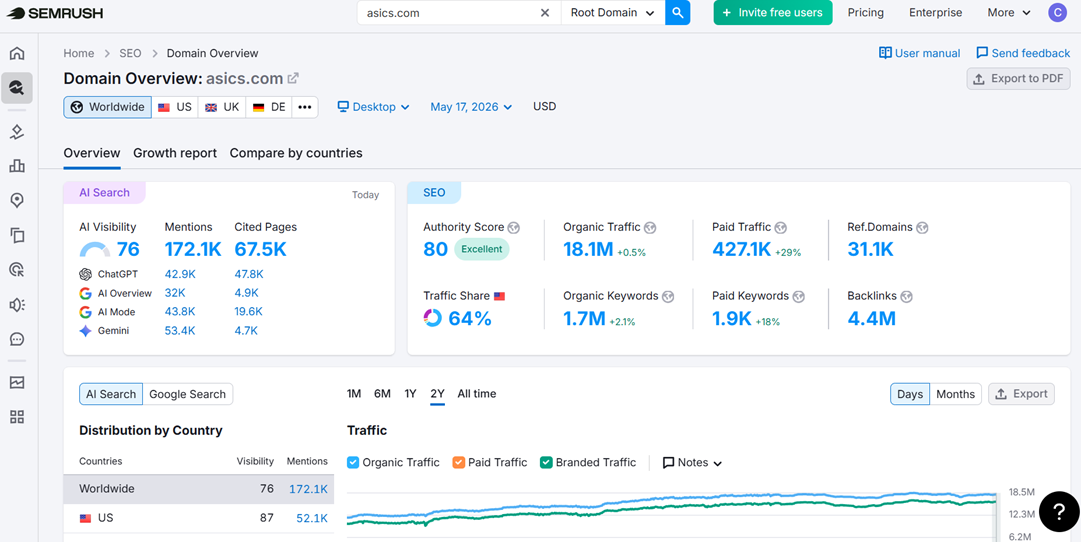The height and width of the screenshot is (542, 1081).
Task: Open the Pricing link
Action: tap(866, 12)
